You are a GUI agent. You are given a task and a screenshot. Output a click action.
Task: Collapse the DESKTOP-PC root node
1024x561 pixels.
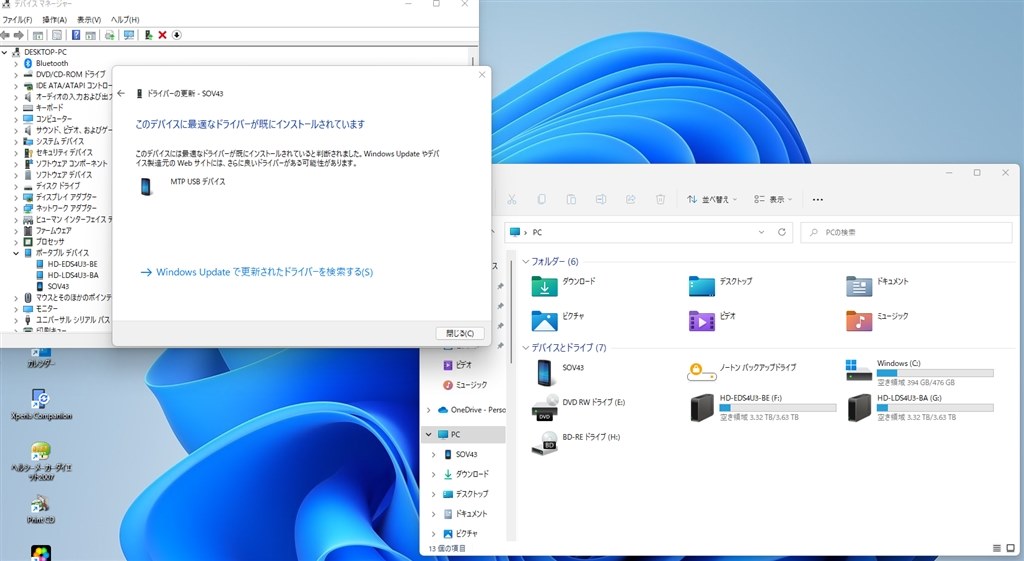coord(5,52)
